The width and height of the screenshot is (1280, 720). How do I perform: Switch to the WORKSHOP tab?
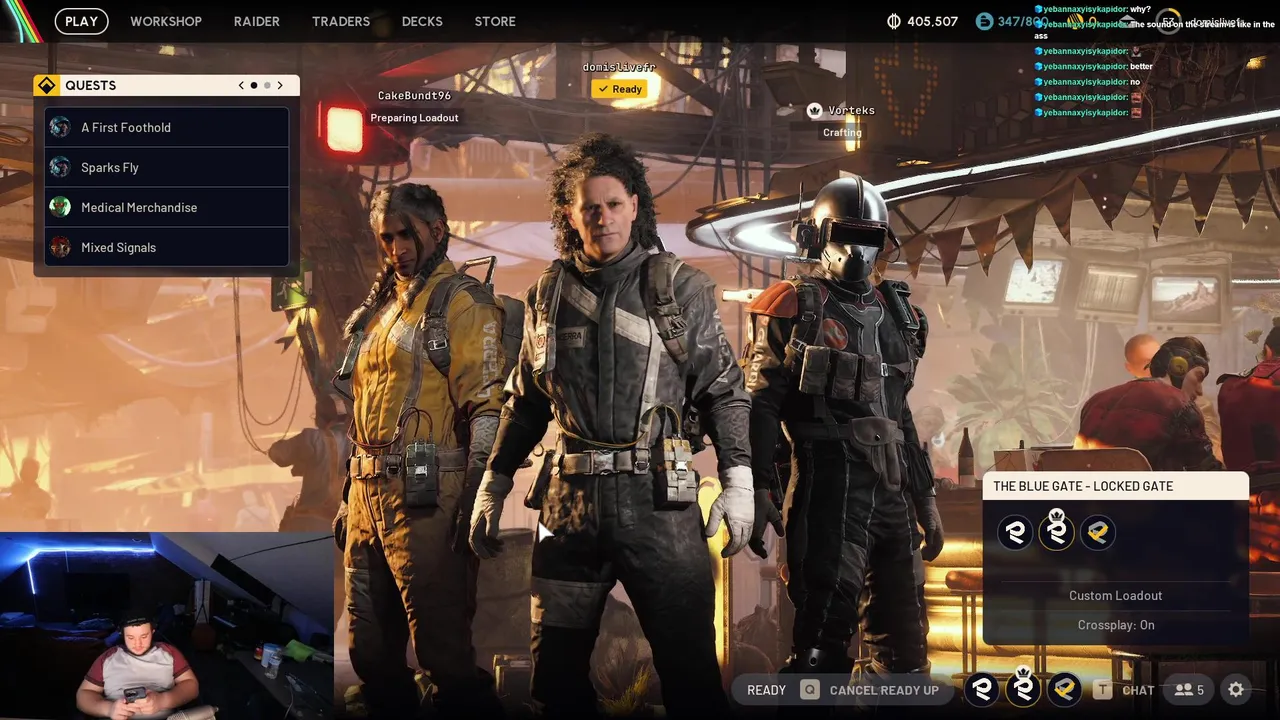(166, 21)
